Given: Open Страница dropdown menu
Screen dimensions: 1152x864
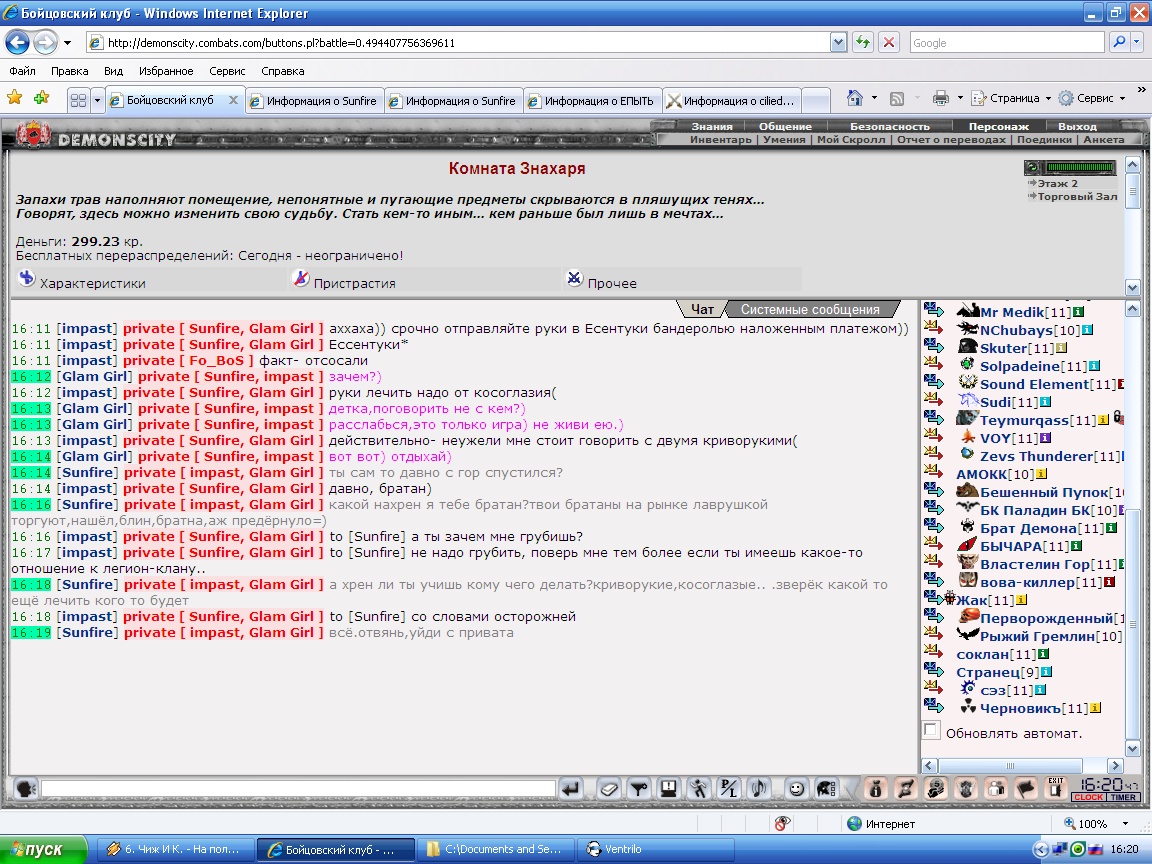Looking at the screenshot, I should (1011, 98).
